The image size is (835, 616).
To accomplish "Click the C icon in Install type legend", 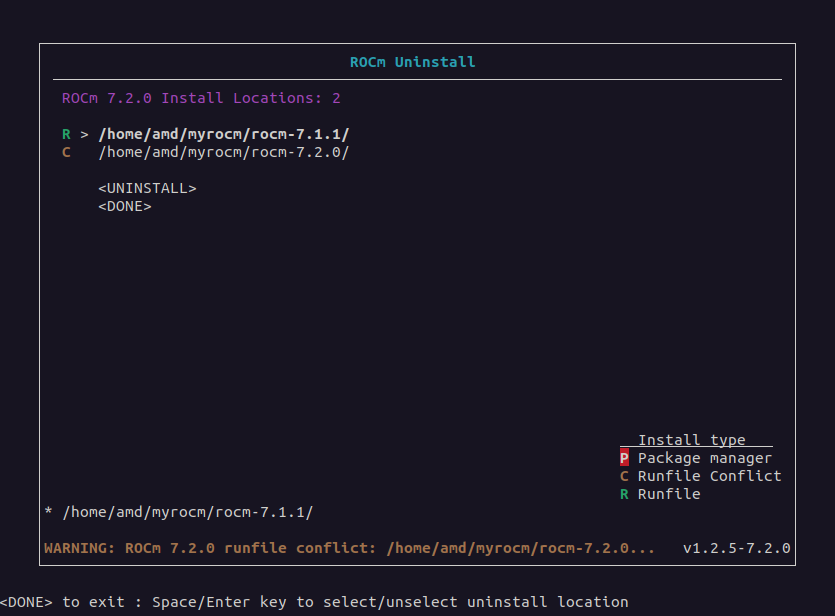I will (624, 476).
